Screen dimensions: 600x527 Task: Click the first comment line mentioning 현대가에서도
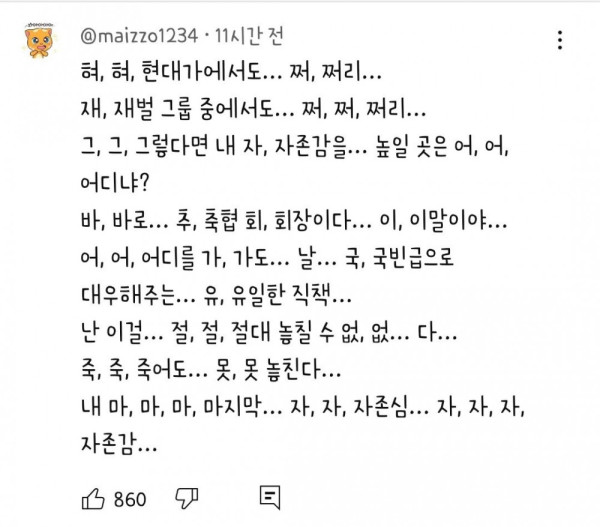[231, 72]
